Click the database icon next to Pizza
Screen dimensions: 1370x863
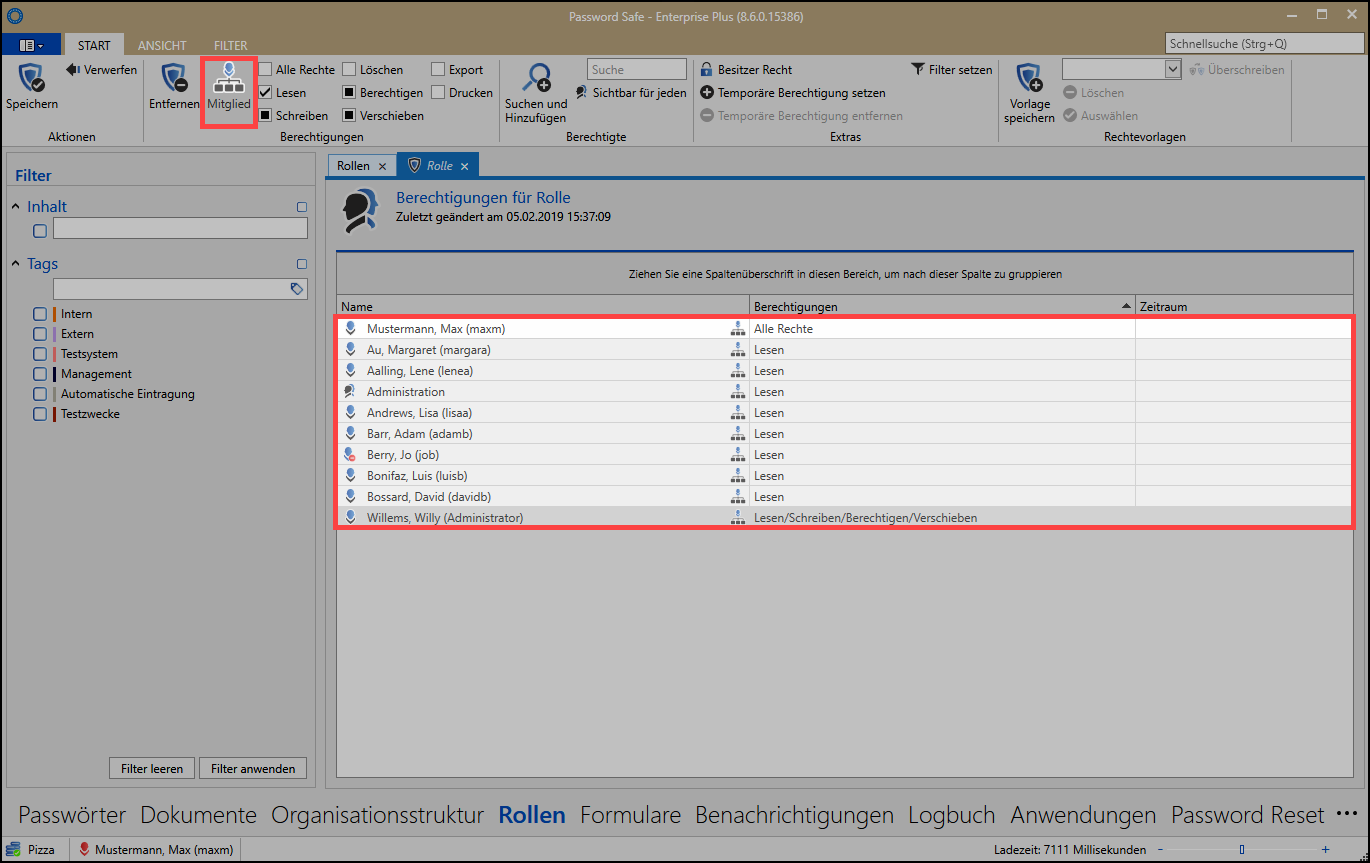tap(14, 849)
